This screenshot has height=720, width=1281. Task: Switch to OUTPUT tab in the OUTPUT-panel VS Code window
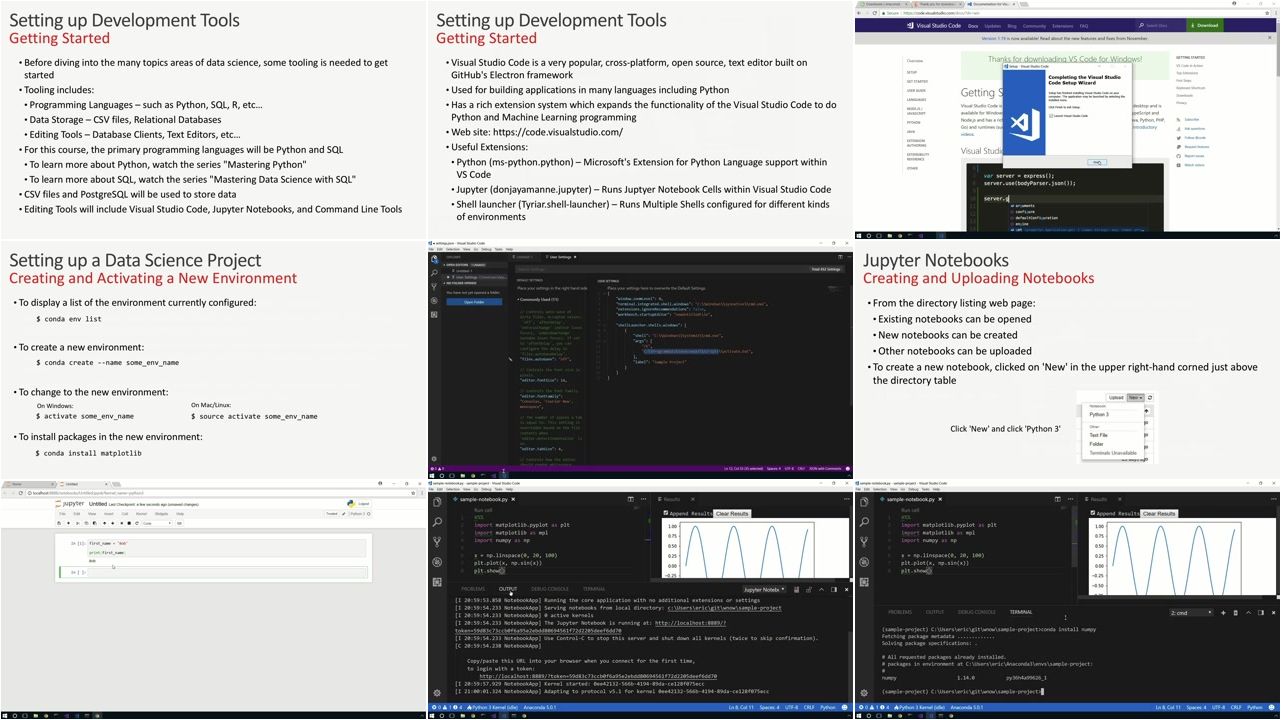coord(508,589)
